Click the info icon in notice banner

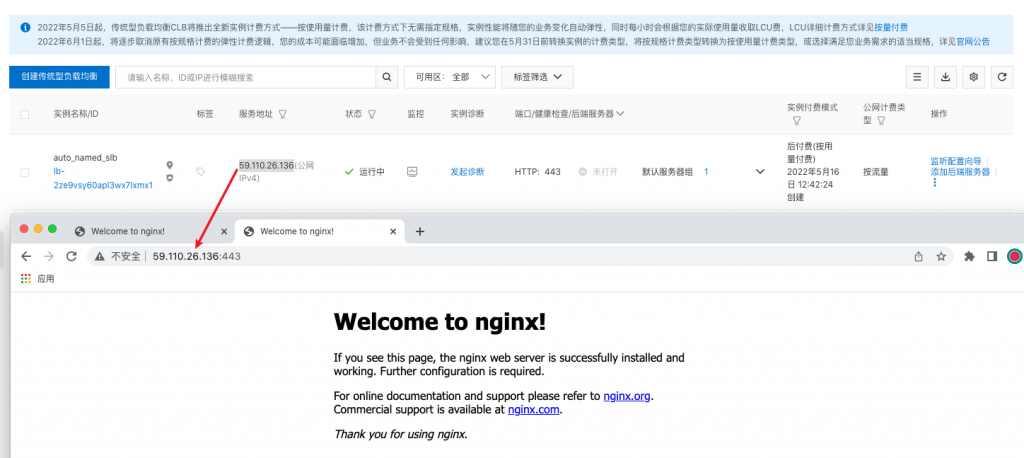tap(25, 27)
